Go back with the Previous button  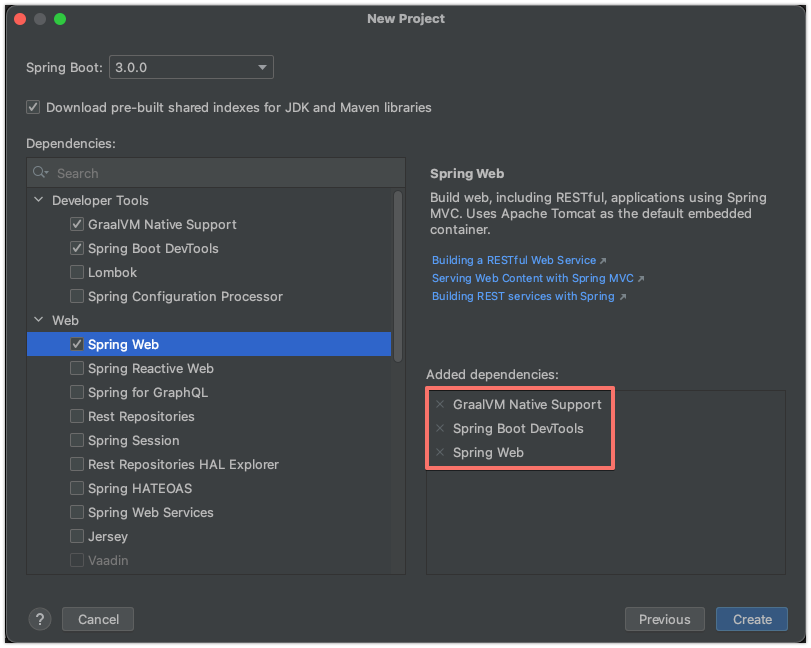(665, 619)
